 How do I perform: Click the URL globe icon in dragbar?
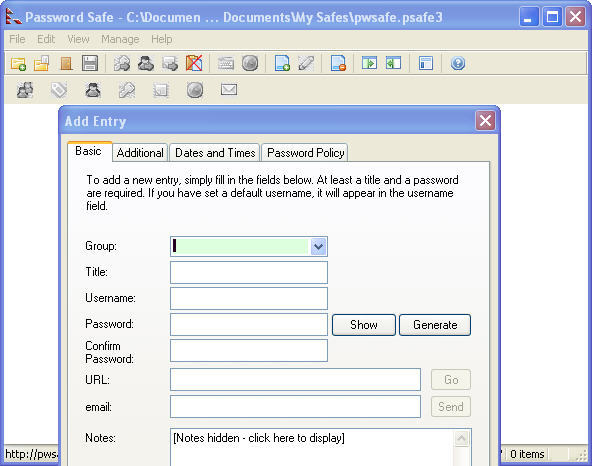195,90
